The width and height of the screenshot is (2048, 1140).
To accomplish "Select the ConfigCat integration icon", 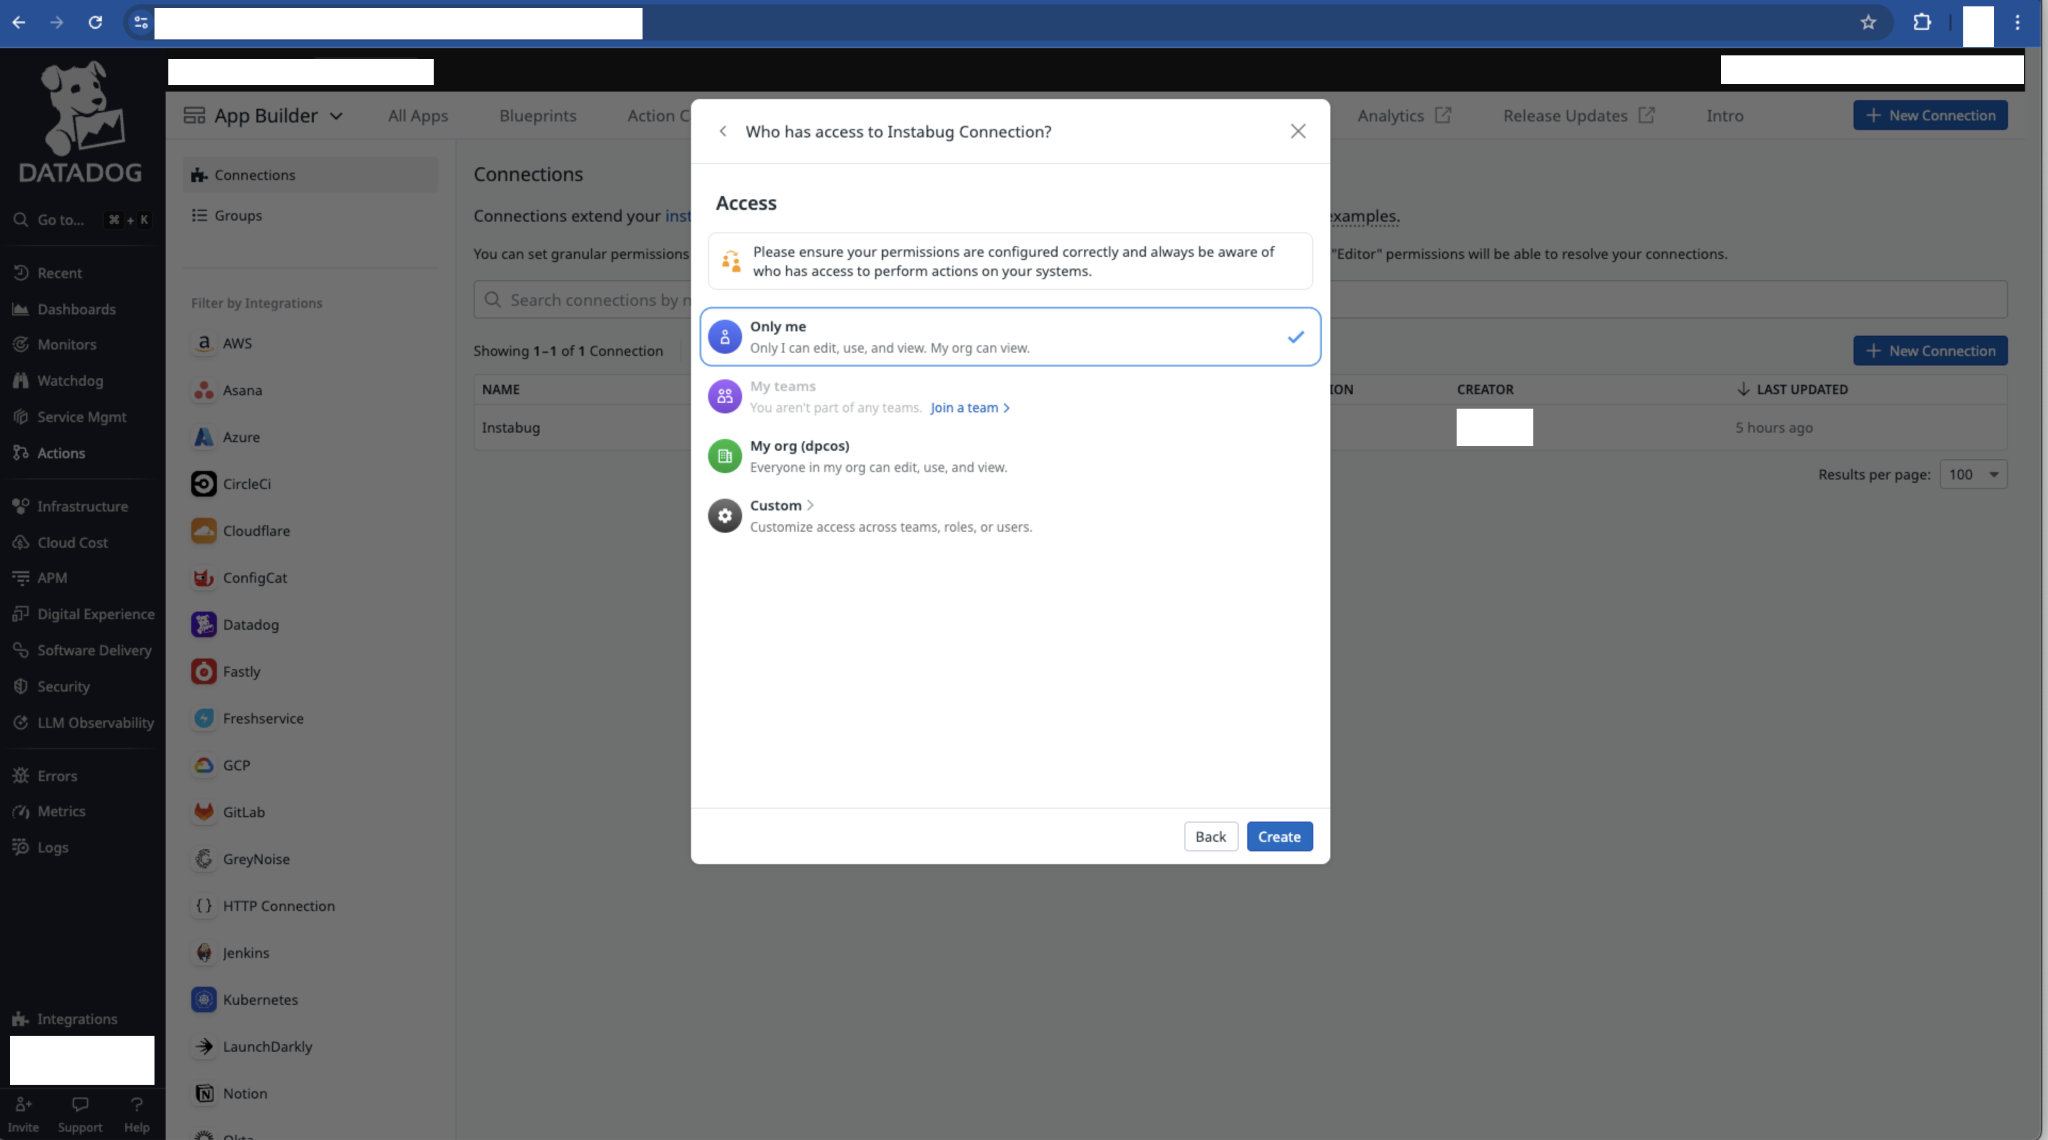I will [x=204, y=578].
